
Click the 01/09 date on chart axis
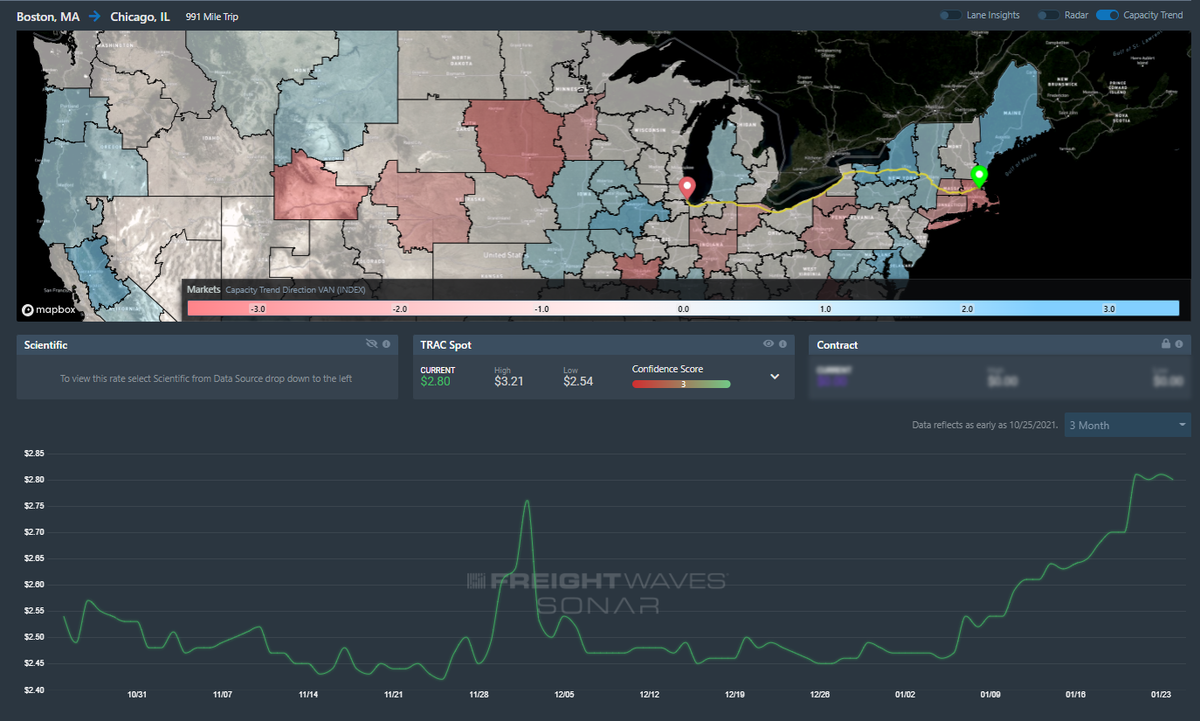pos(991,694)
